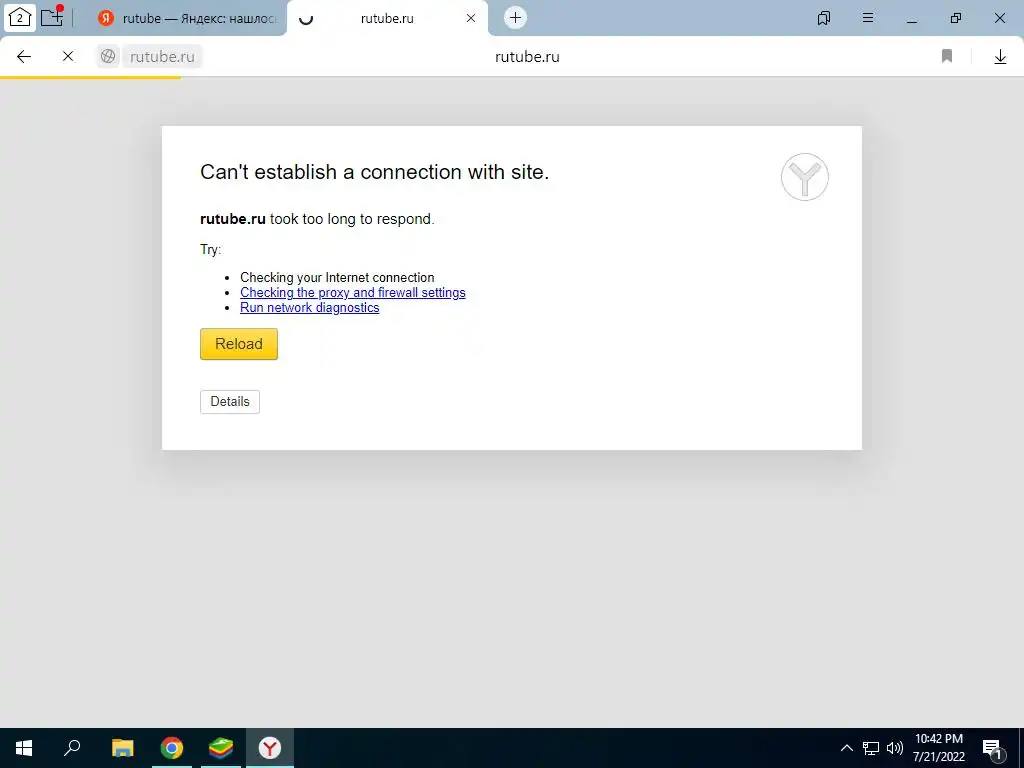Open the notification center icon
This screenshot has width=1024, height=768.
click(992, 749)
